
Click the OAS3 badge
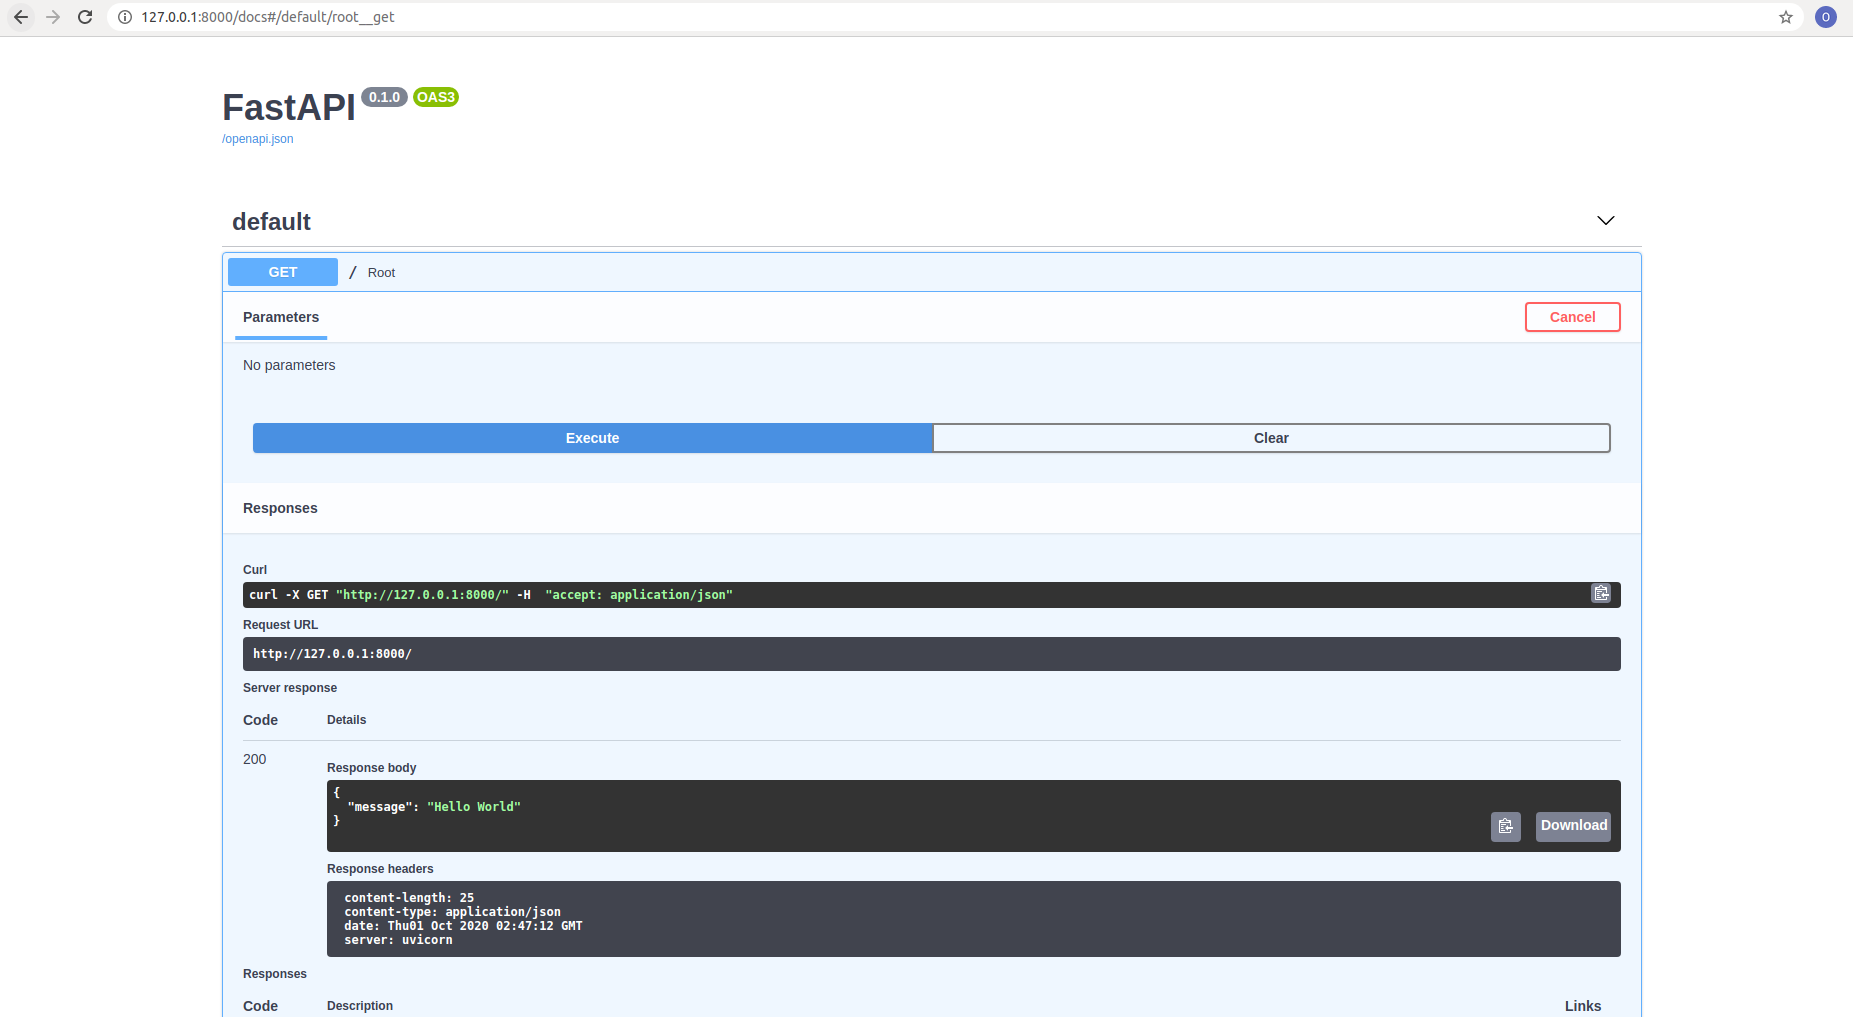tap(435, 97)
